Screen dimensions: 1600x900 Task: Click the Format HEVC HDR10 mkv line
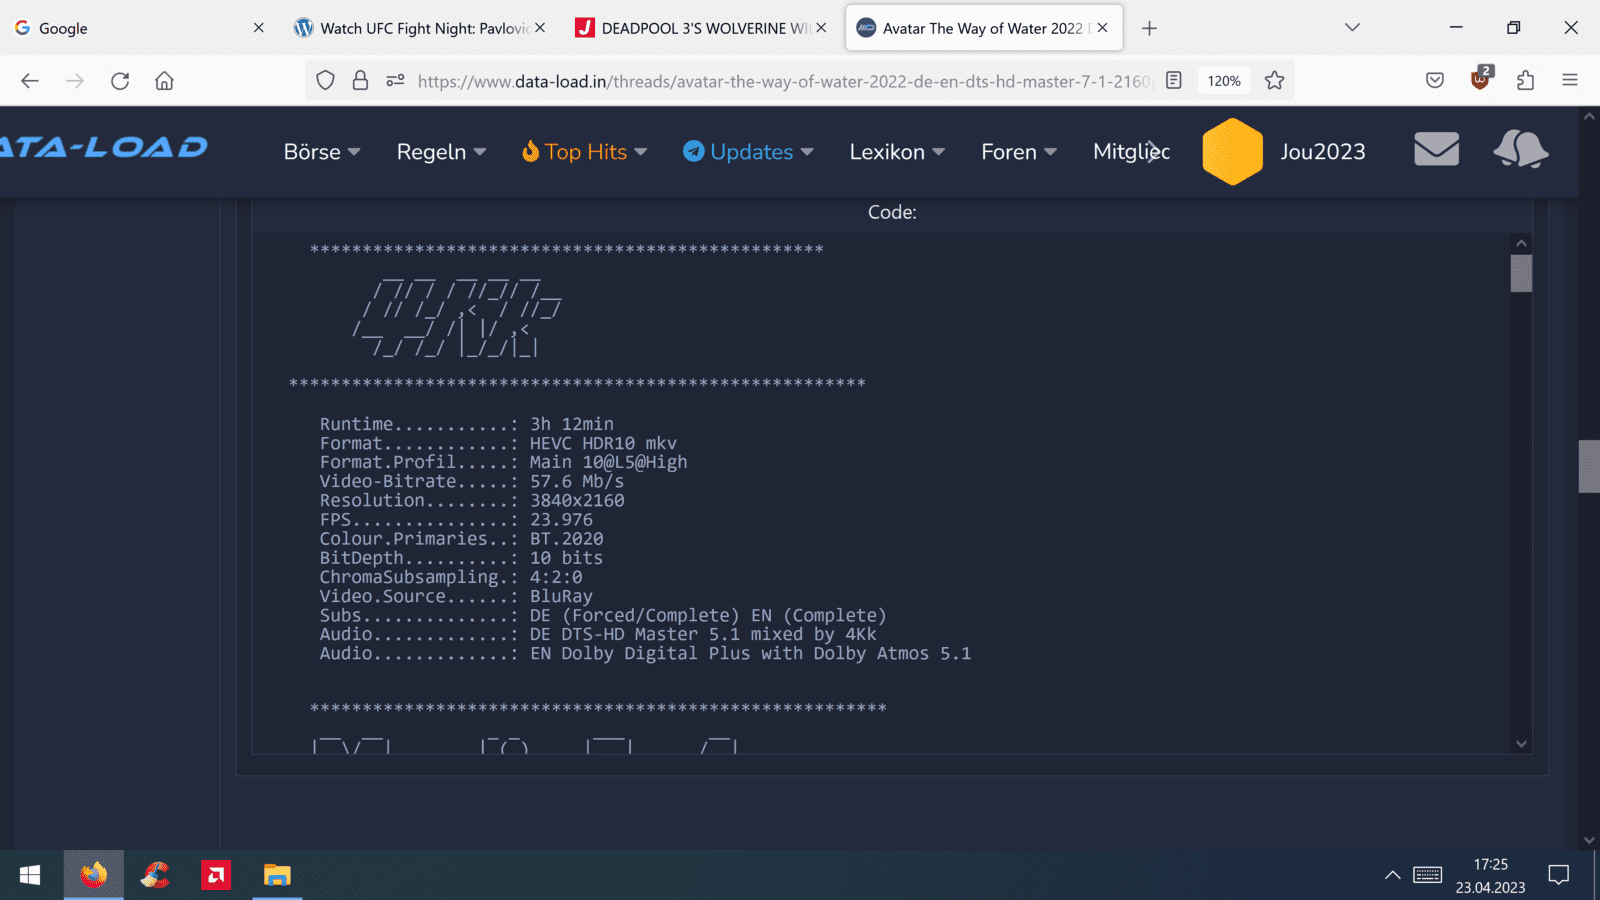498,443
